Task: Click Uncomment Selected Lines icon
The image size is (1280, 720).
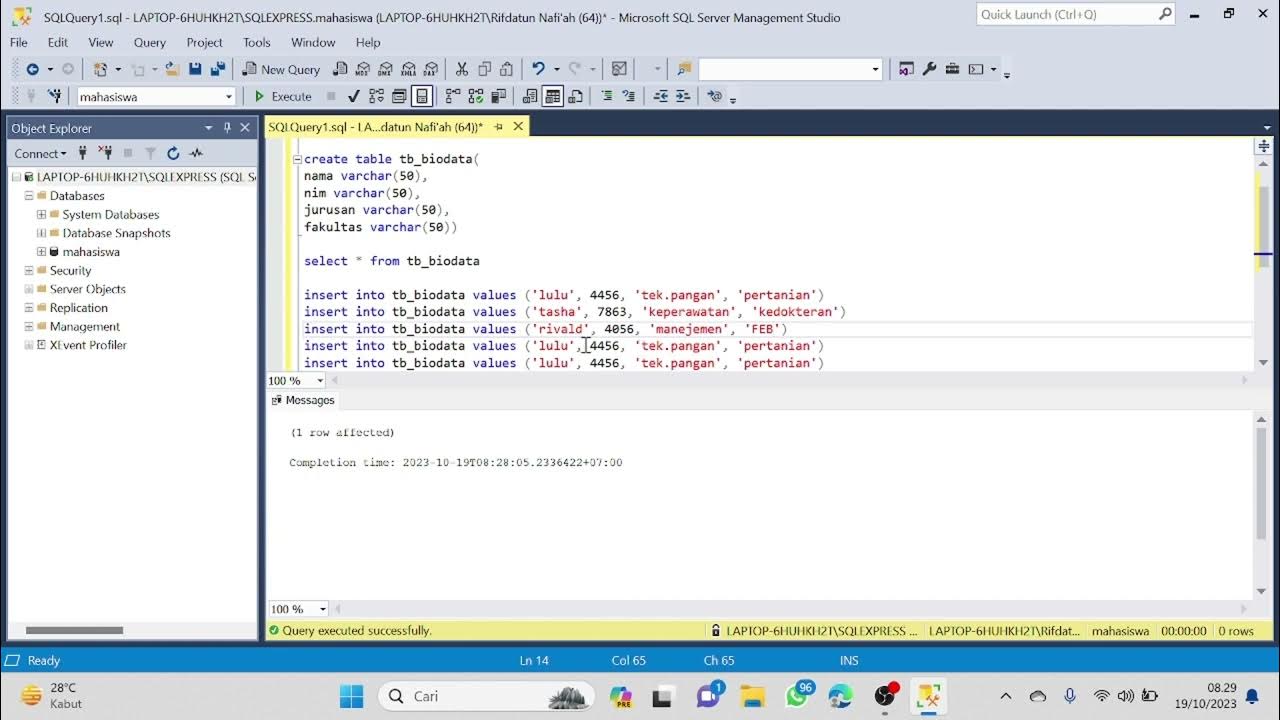Action: 628,96
